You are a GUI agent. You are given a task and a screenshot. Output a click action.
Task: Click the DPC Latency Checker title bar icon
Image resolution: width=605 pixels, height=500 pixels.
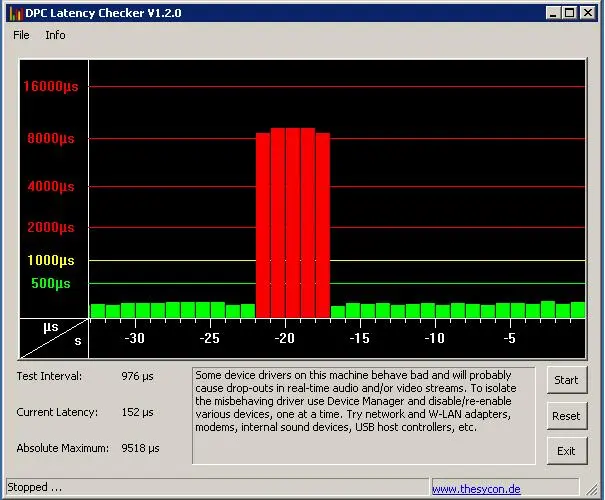click(x=13, y=12)
